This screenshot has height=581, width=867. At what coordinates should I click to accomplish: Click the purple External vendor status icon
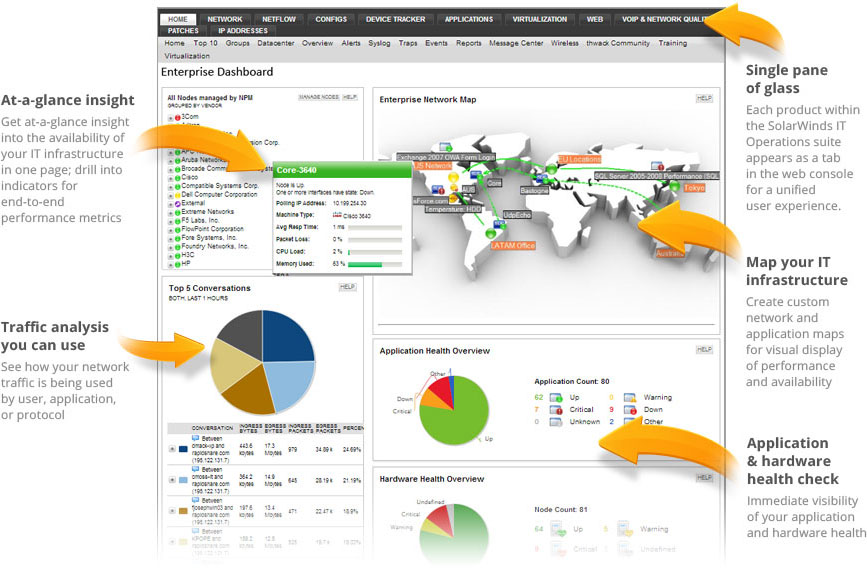point(177,204)
